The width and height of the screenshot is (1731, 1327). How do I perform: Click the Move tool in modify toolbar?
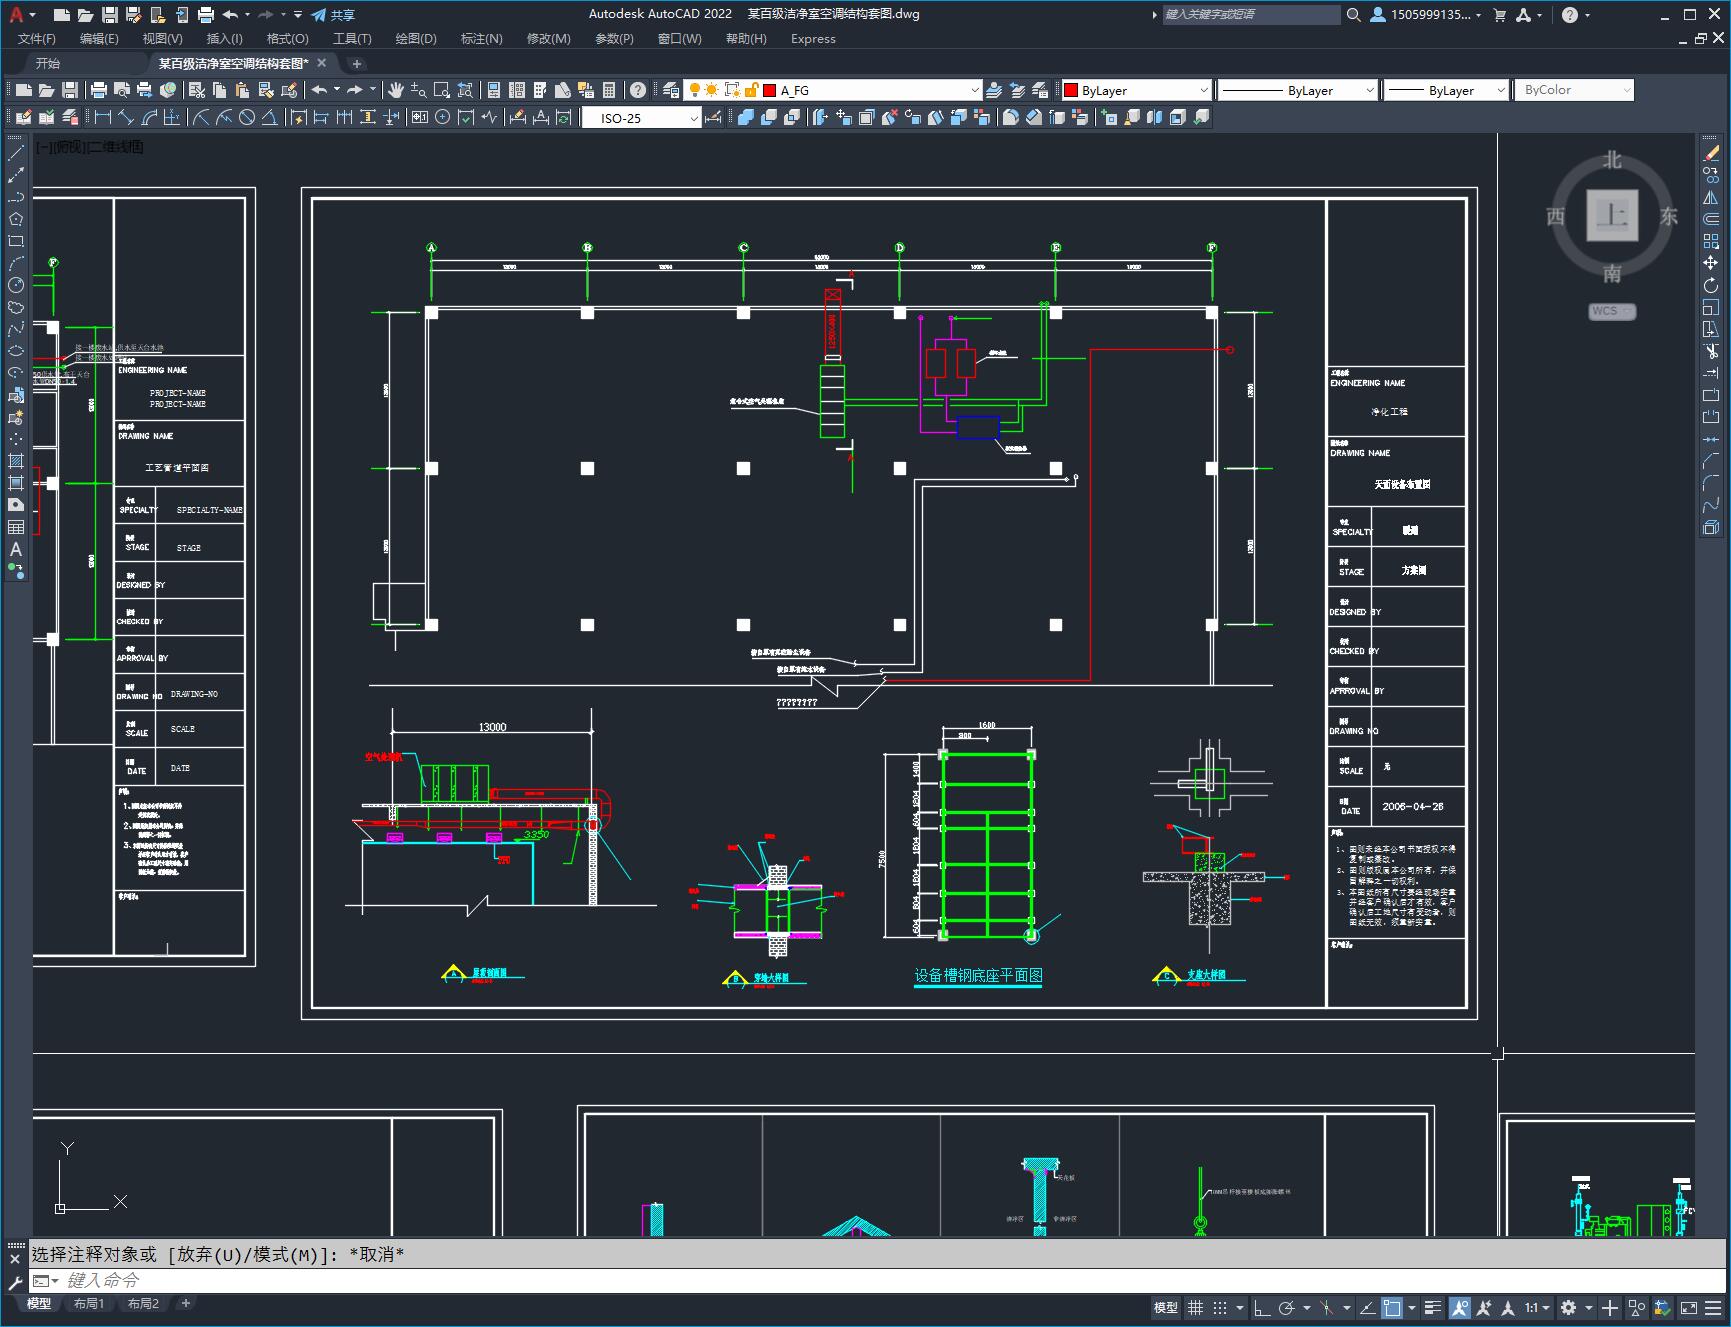[x=1711, y=263]
